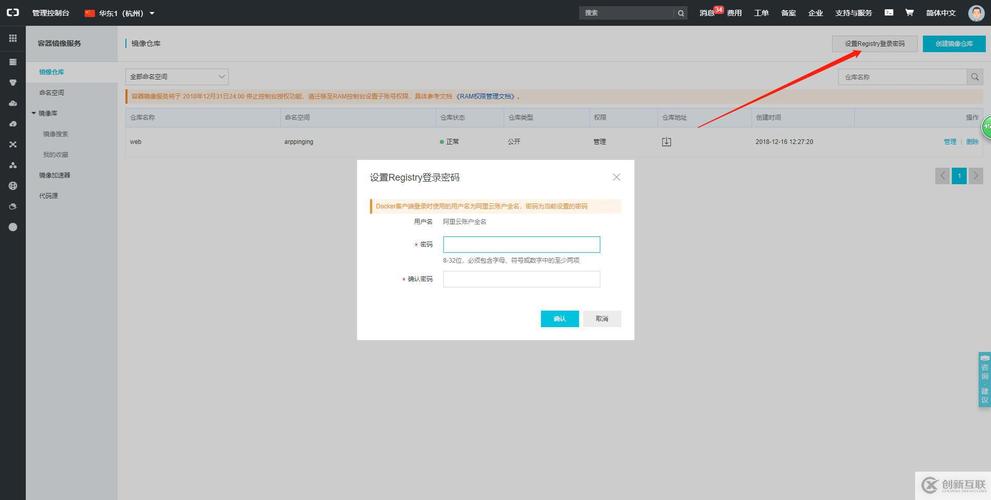
Task: Click the 设置Registry登录密码 button
Action: pos(875,44)
